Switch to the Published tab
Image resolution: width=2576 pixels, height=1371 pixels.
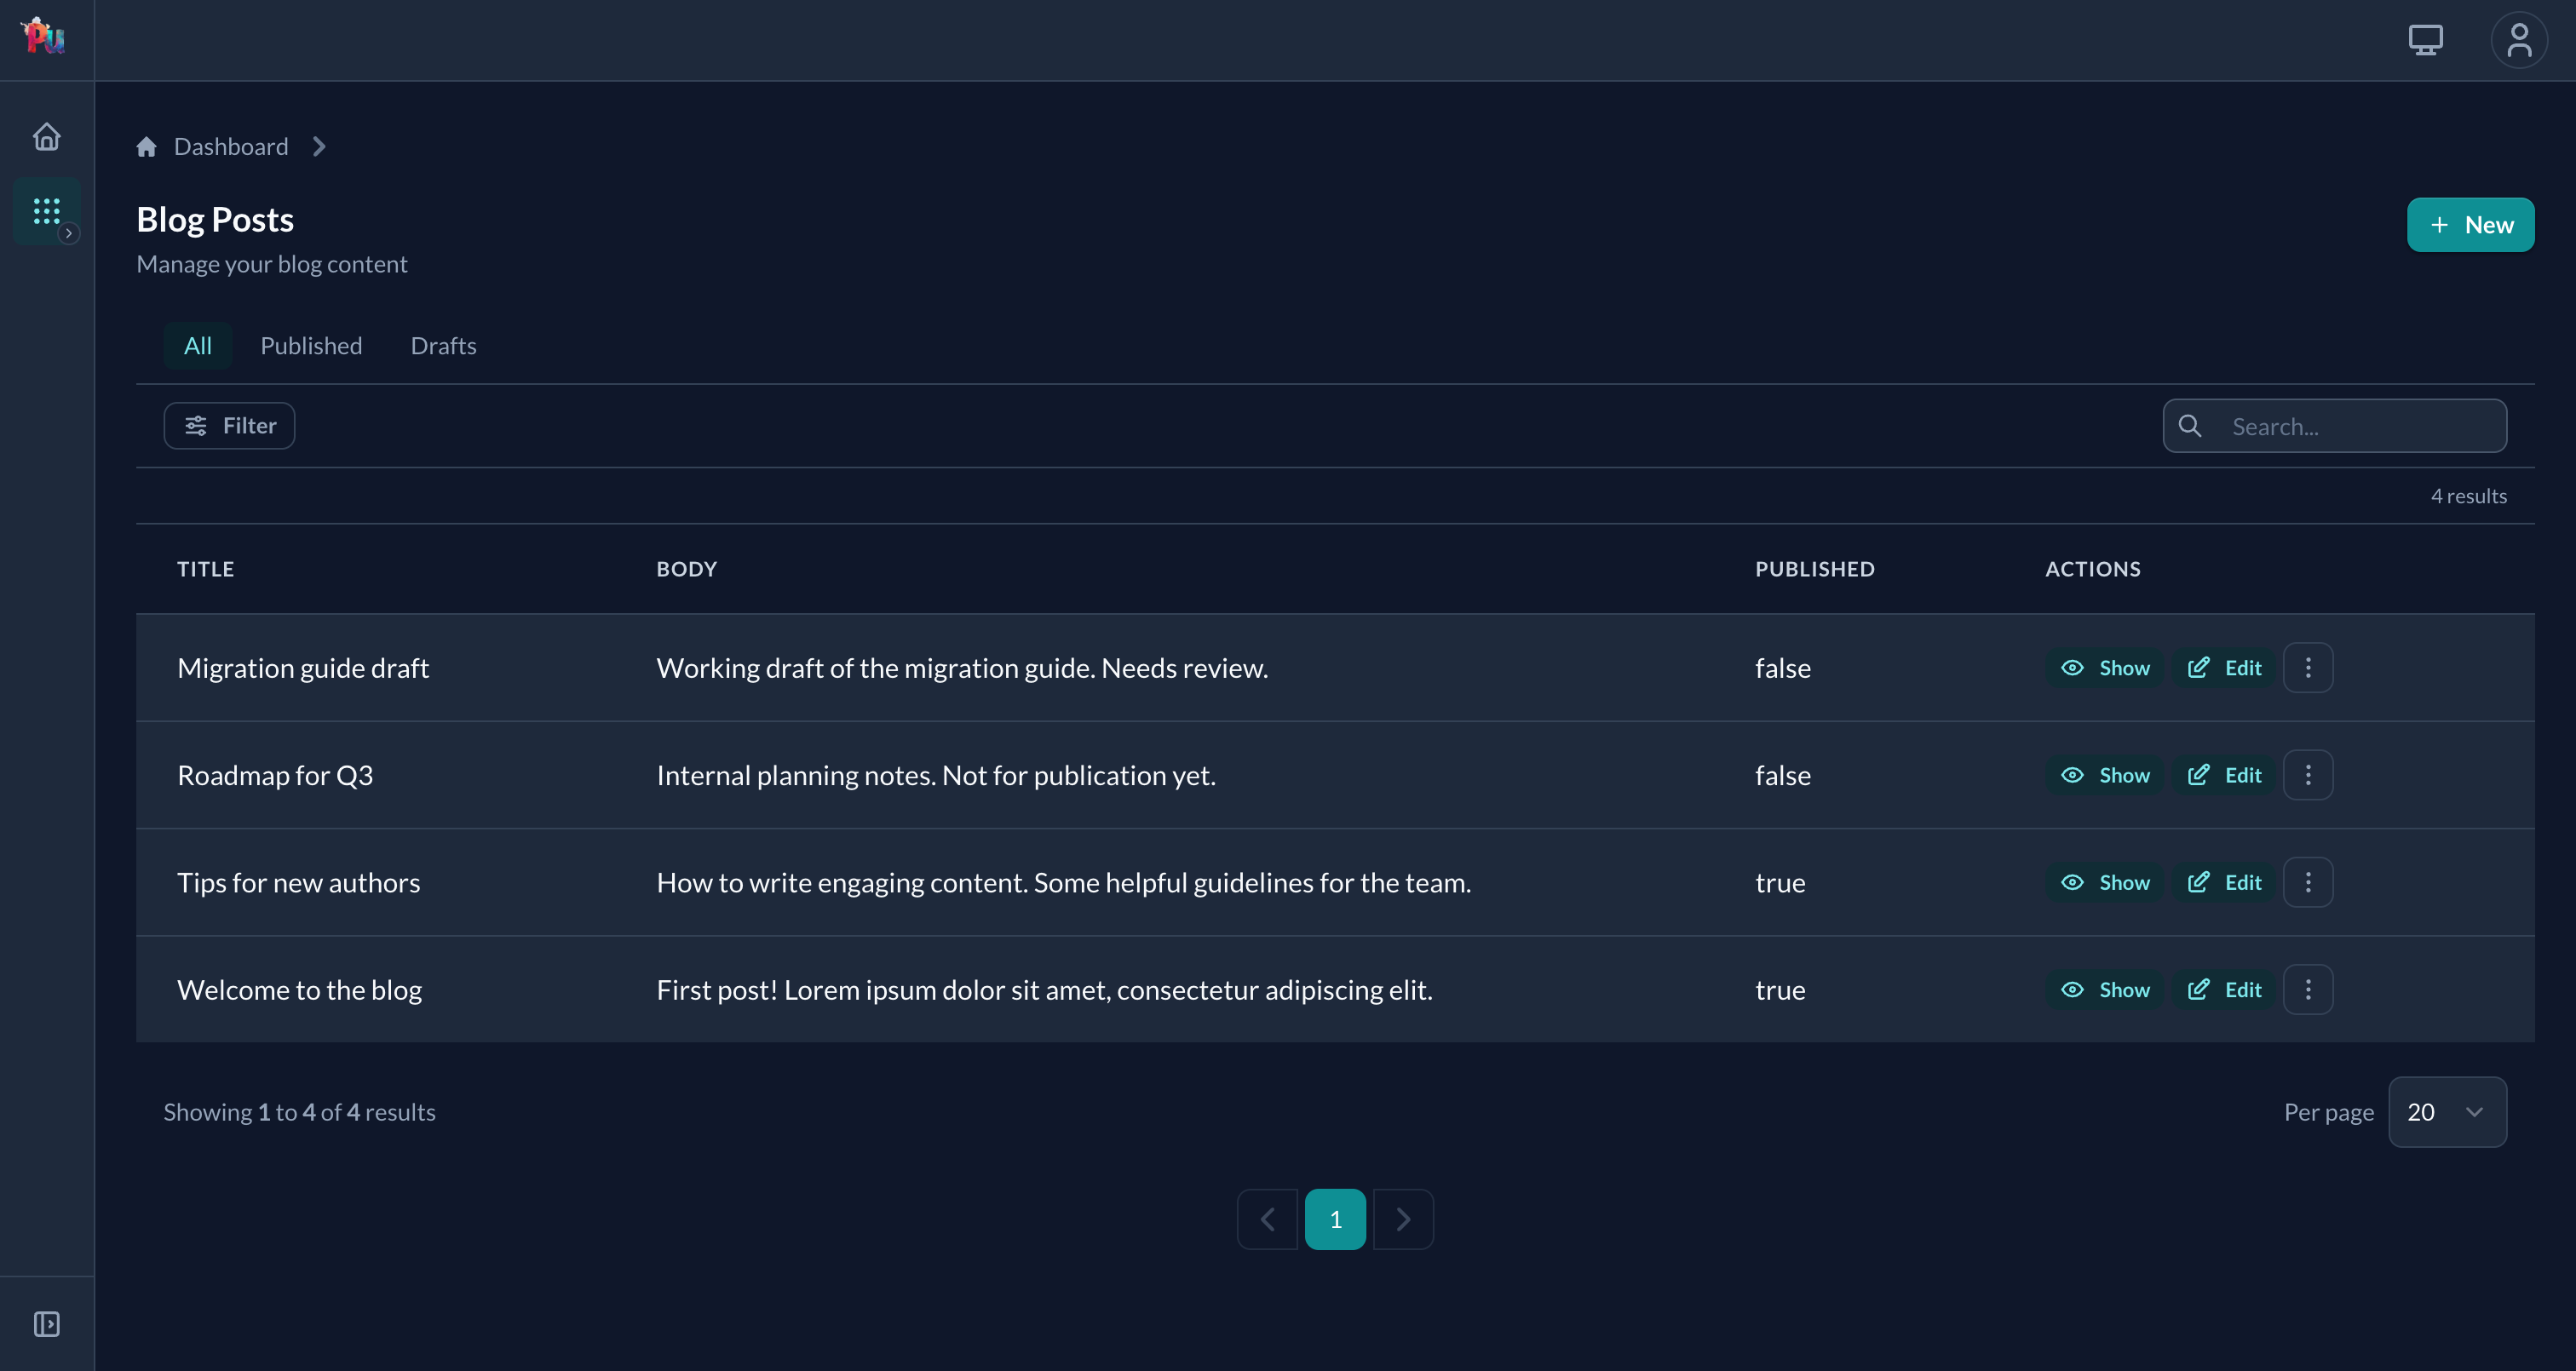tap(311, 346)
